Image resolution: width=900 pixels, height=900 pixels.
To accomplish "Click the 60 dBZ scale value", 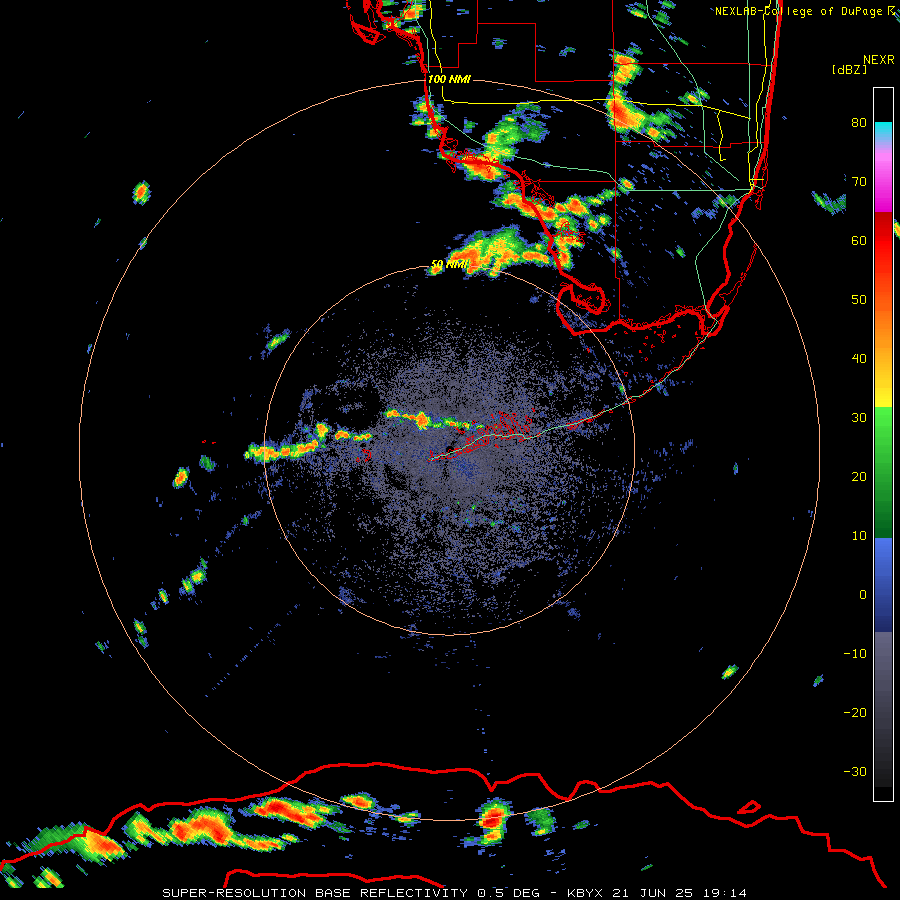I will pyautogui.click(x=859, y=241).
